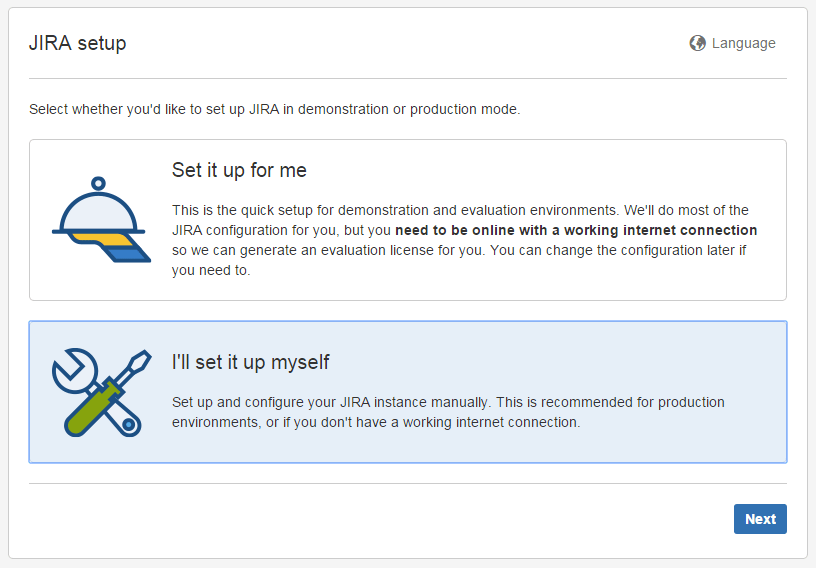This screenshot has width=816, height=568.
Task: Click the "generate an evaluation license" line
Action: click(459, 250)
